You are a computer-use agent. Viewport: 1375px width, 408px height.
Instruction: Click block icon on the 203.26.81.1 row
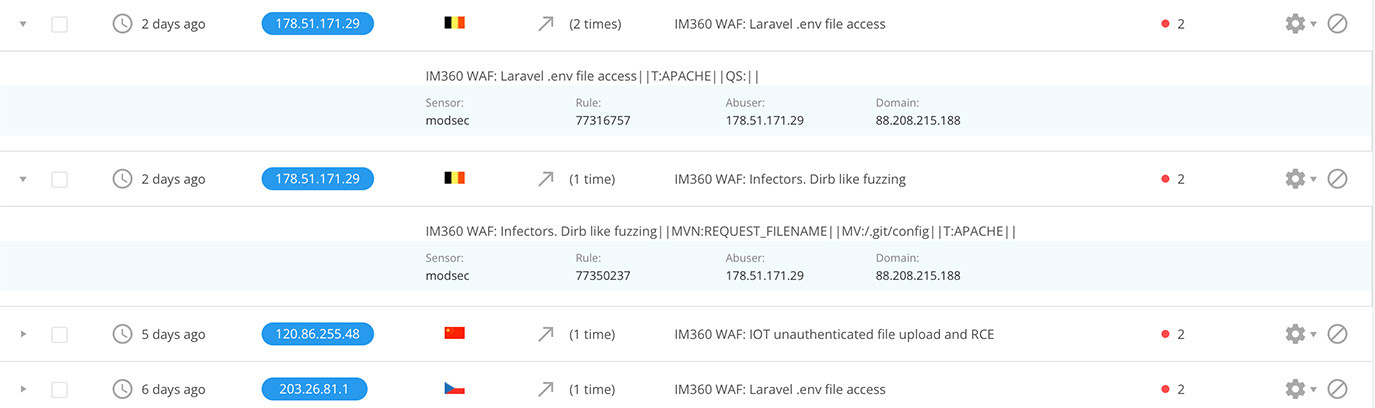(1337, 389)
